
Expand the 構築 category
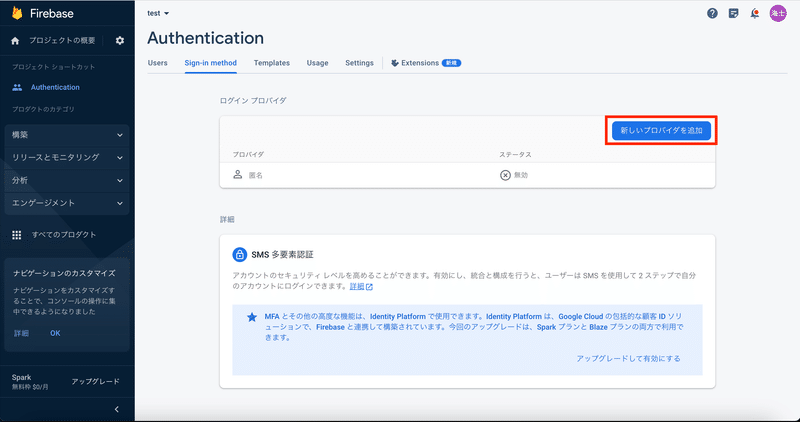point(67,135)
